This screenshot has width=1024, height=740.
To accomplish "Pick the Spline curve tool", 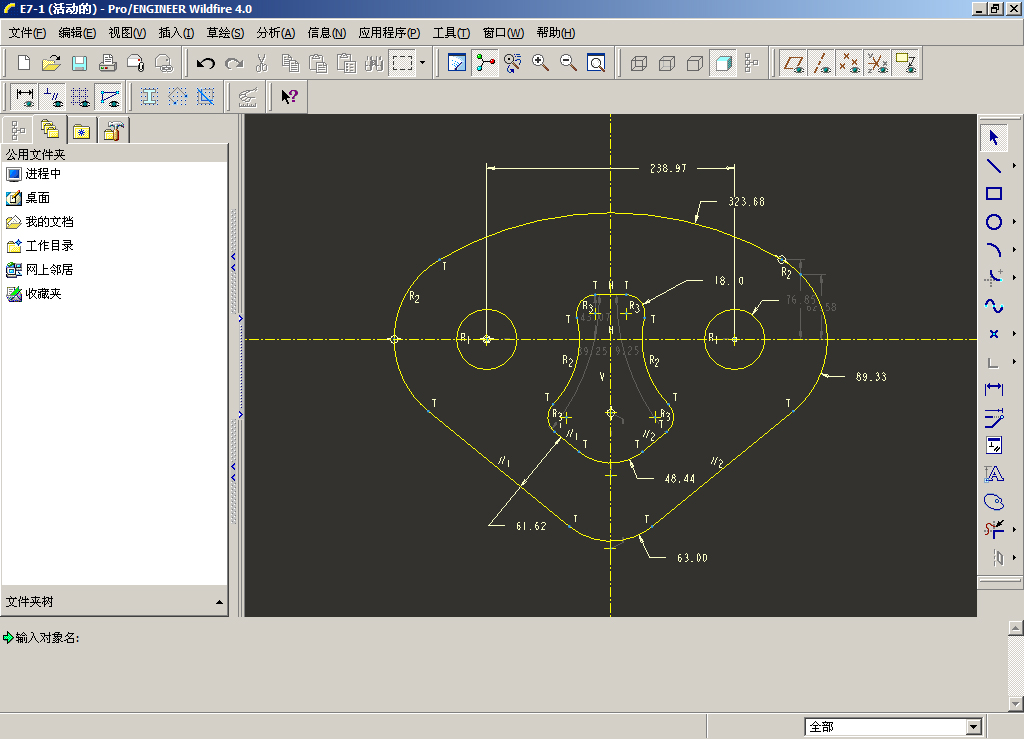I will (994, 306).
